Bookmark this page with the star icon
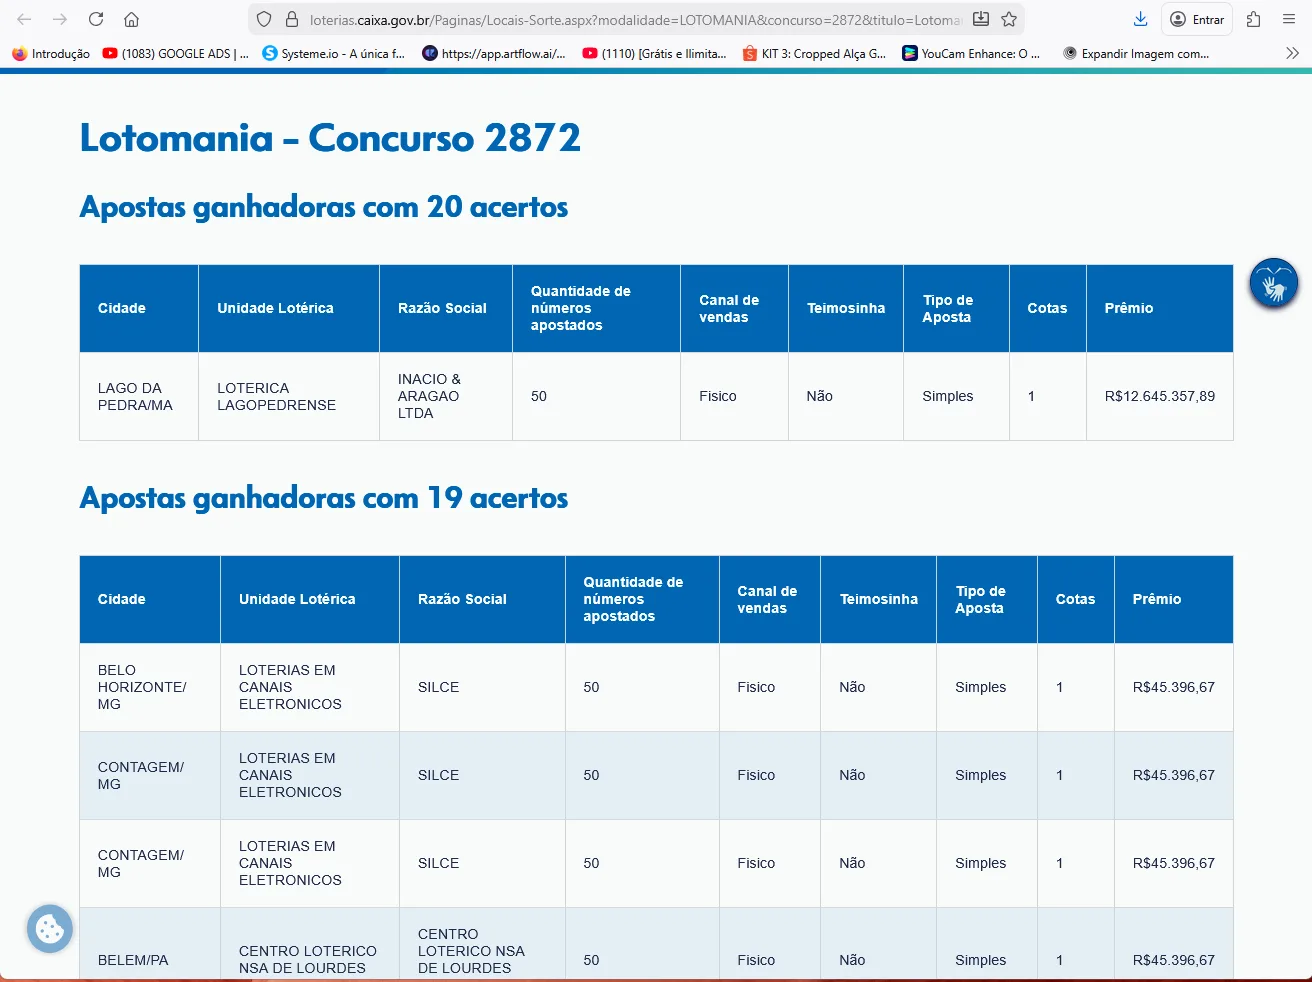The image size is (1312, 982). pos(1009,19)
